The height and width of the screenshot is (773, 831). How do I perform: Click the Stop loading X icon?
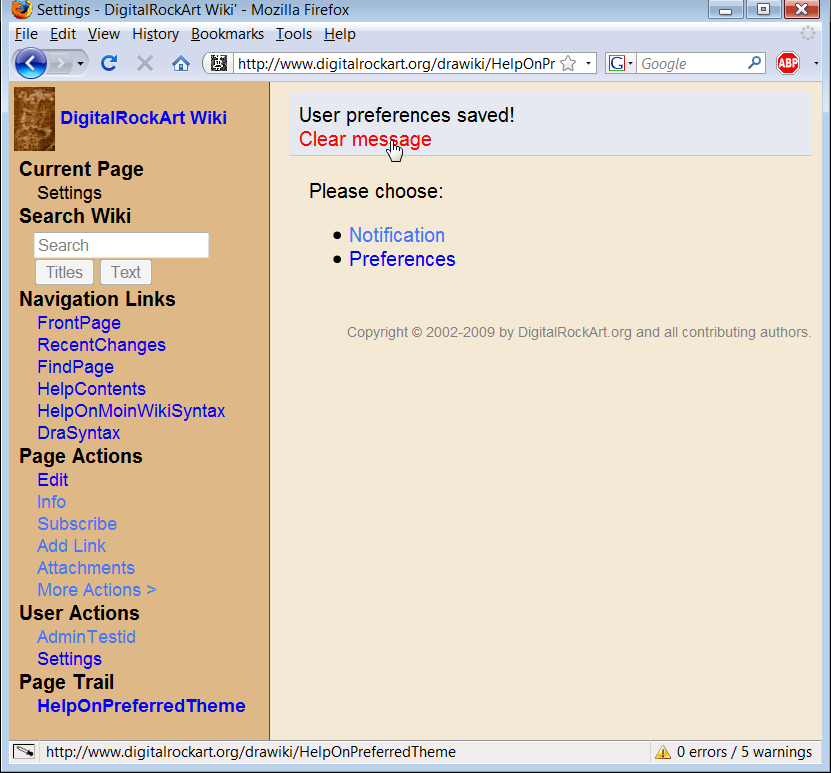pyautogui.click(x=145, y=63)
